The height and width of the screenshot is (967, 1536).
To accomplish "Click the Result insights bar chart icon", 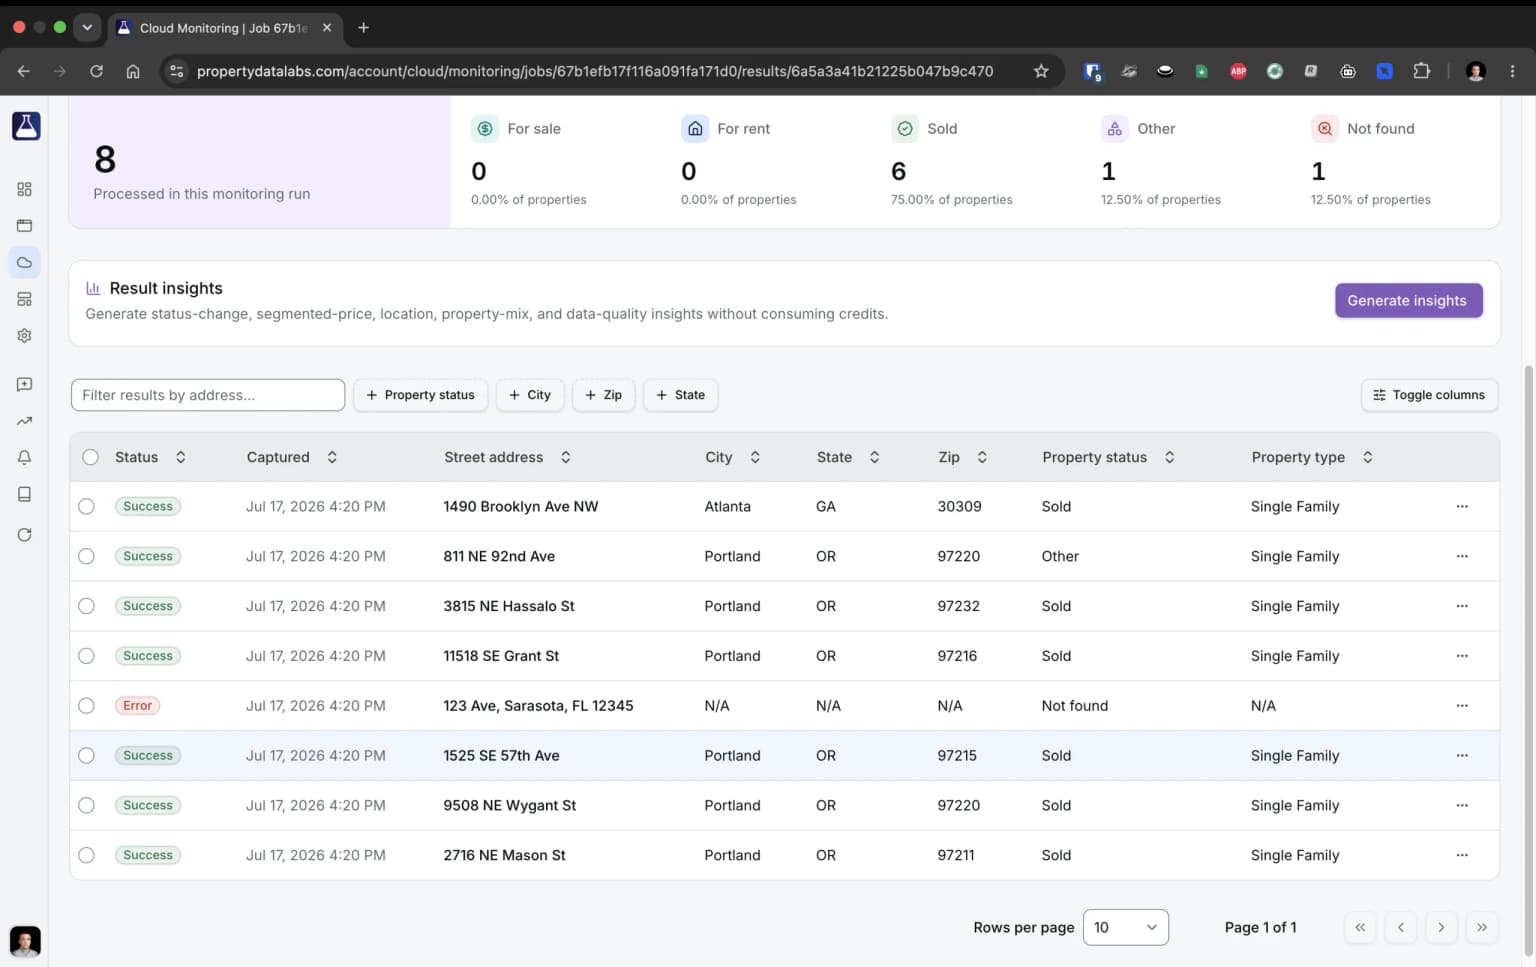I will coord(93,288).
